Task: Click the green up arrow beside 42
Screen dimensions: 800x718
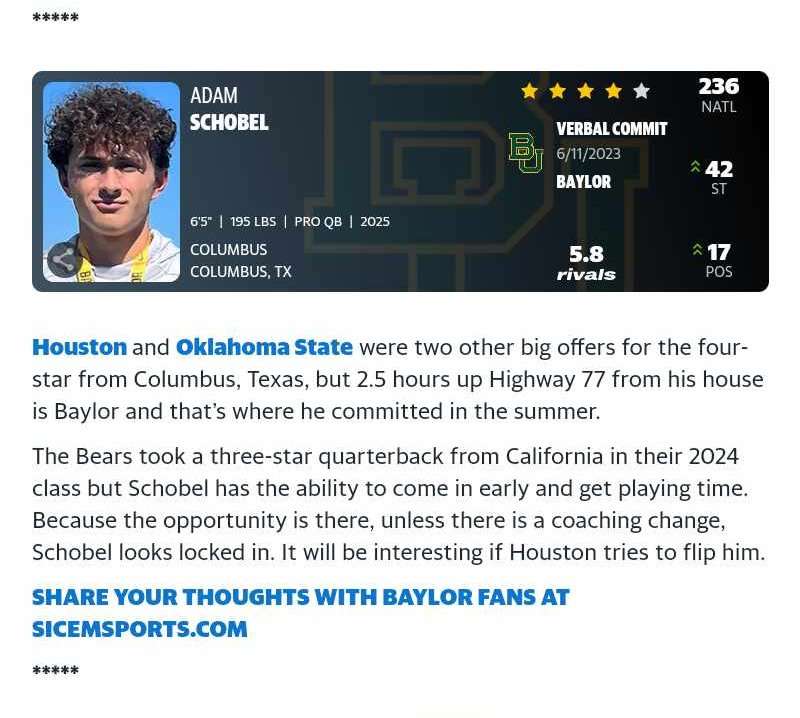Action: click(x=695, y=167)
